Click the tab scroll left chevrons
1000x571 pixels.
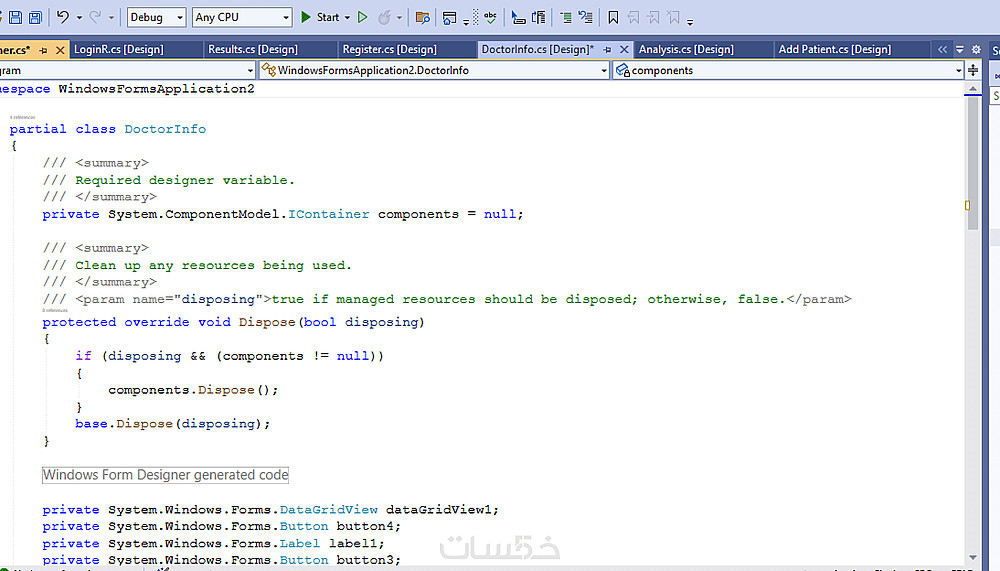click(x=942, y=49)
